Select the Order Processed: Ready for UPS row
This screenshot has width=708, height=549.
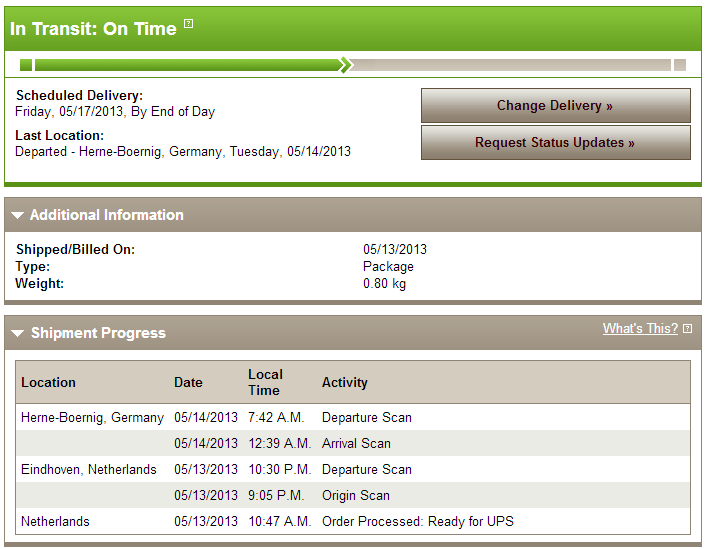[353, 521]
